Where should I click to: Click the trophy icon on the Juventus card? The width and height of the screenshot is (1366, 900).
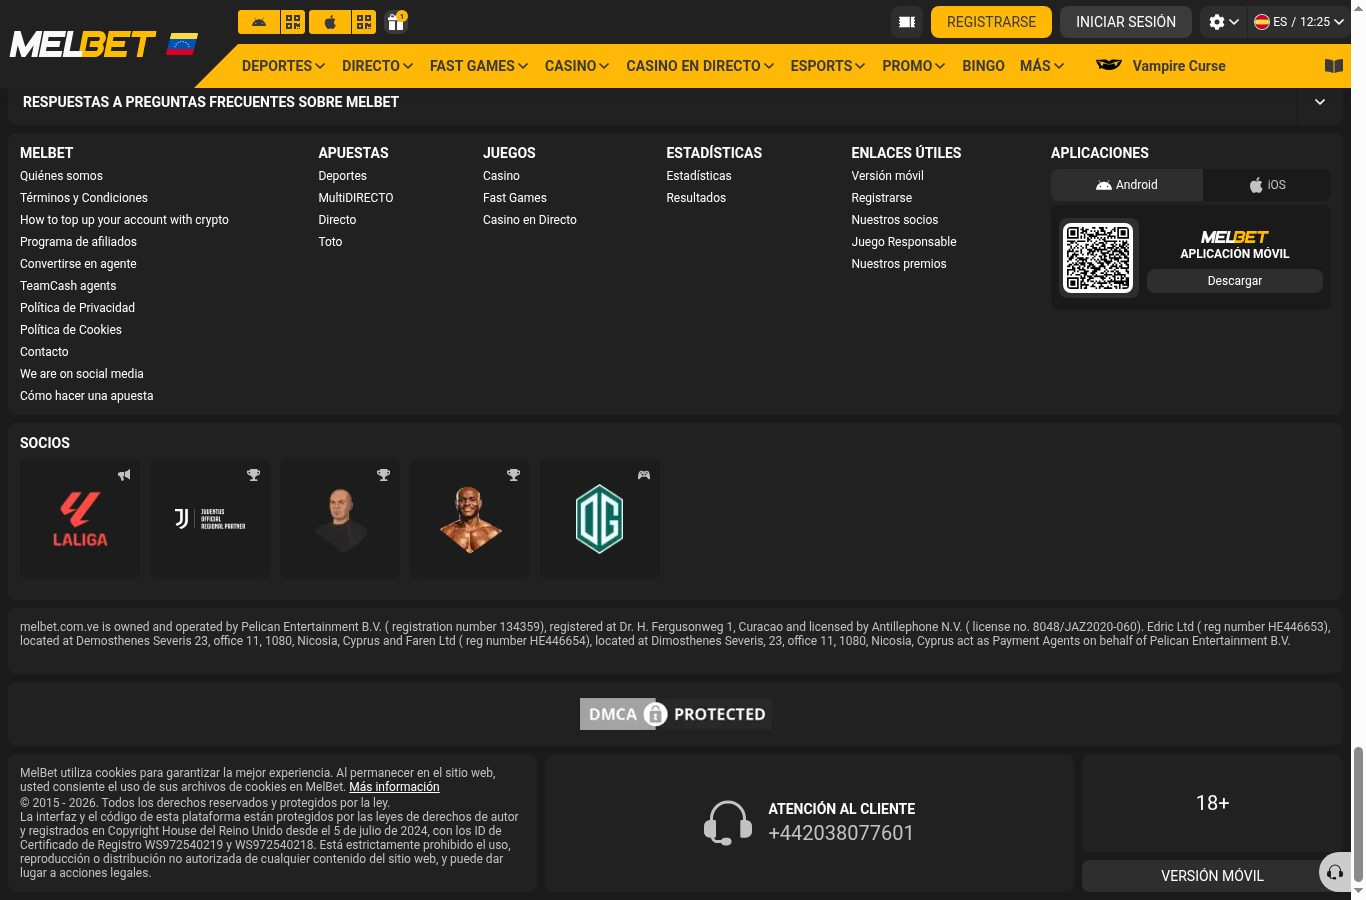[x=254, y=475]
